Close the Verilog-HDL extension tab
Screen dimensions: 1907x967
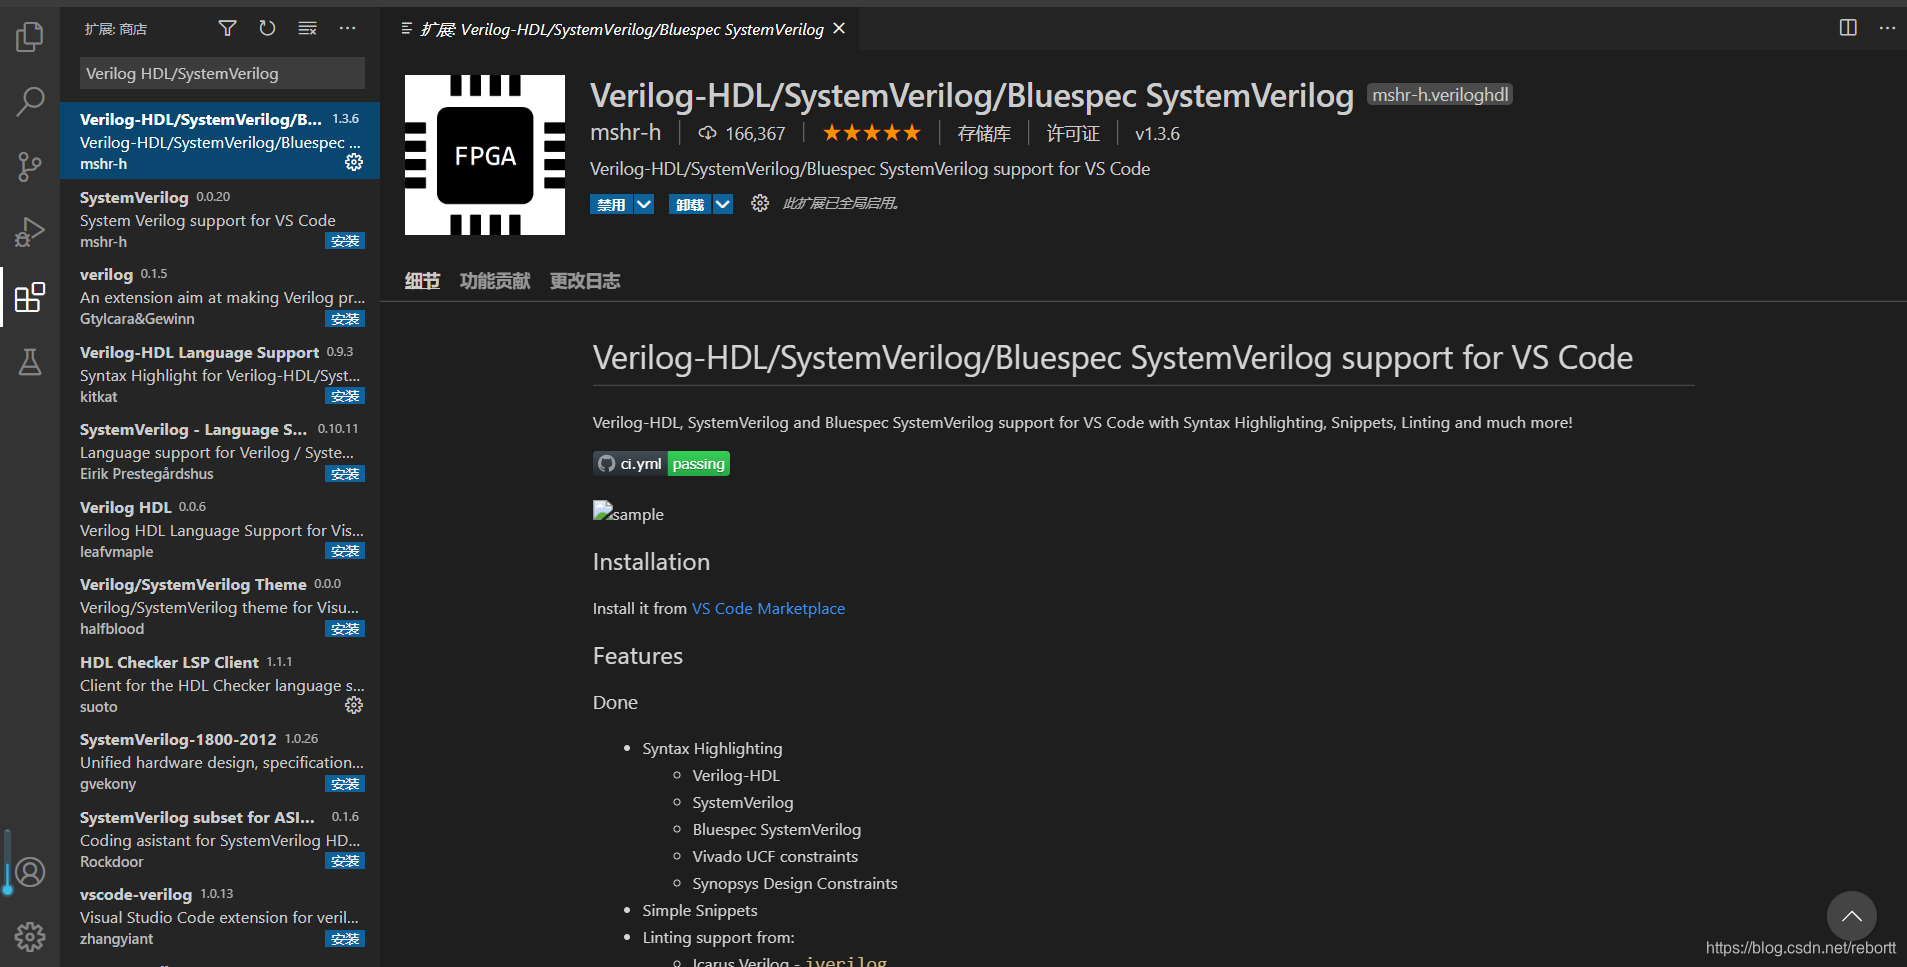839,28
